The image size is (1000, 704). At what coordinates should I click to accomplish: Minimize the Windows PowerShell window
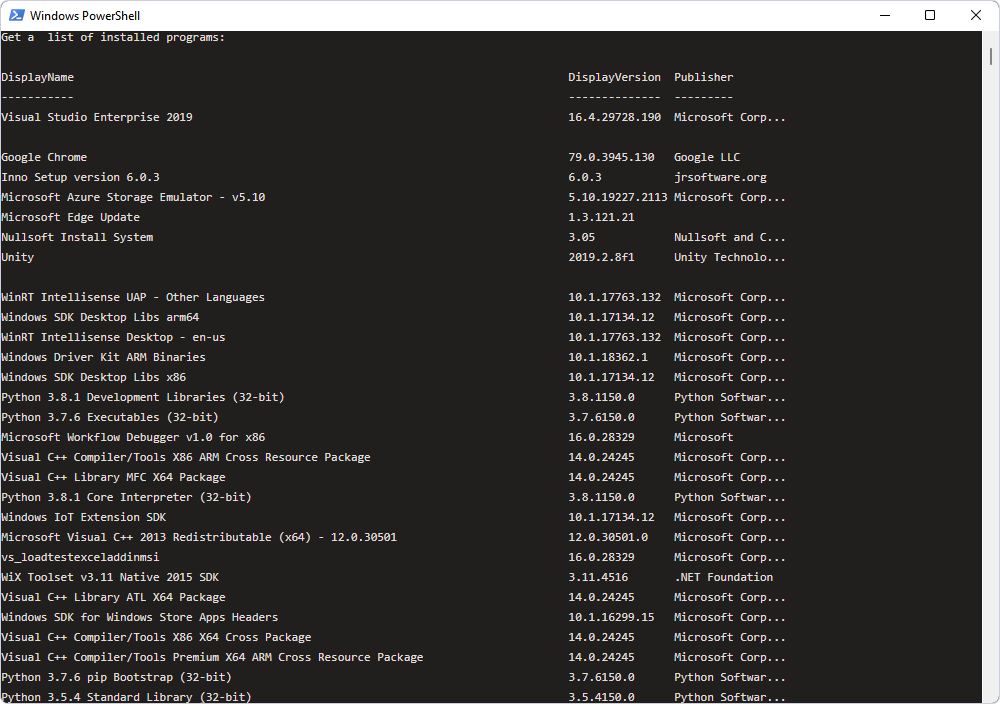click(885, 15)
